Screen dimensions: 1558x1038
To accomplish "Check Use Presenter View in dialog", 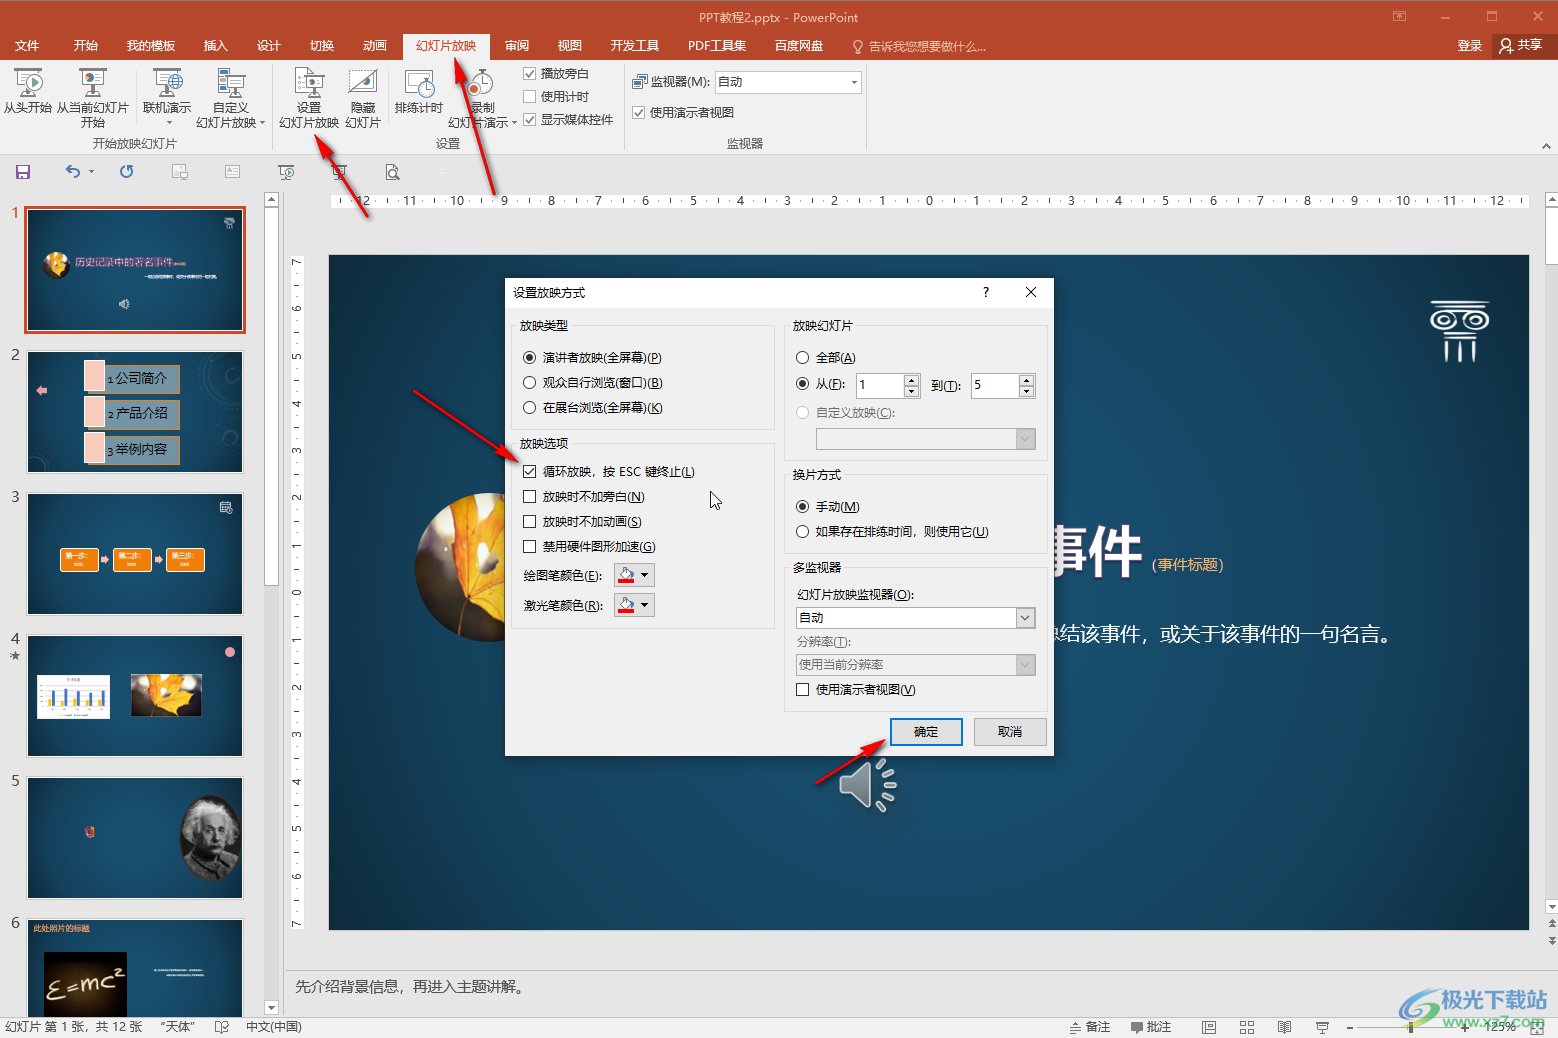I will (x=803, y=690).
